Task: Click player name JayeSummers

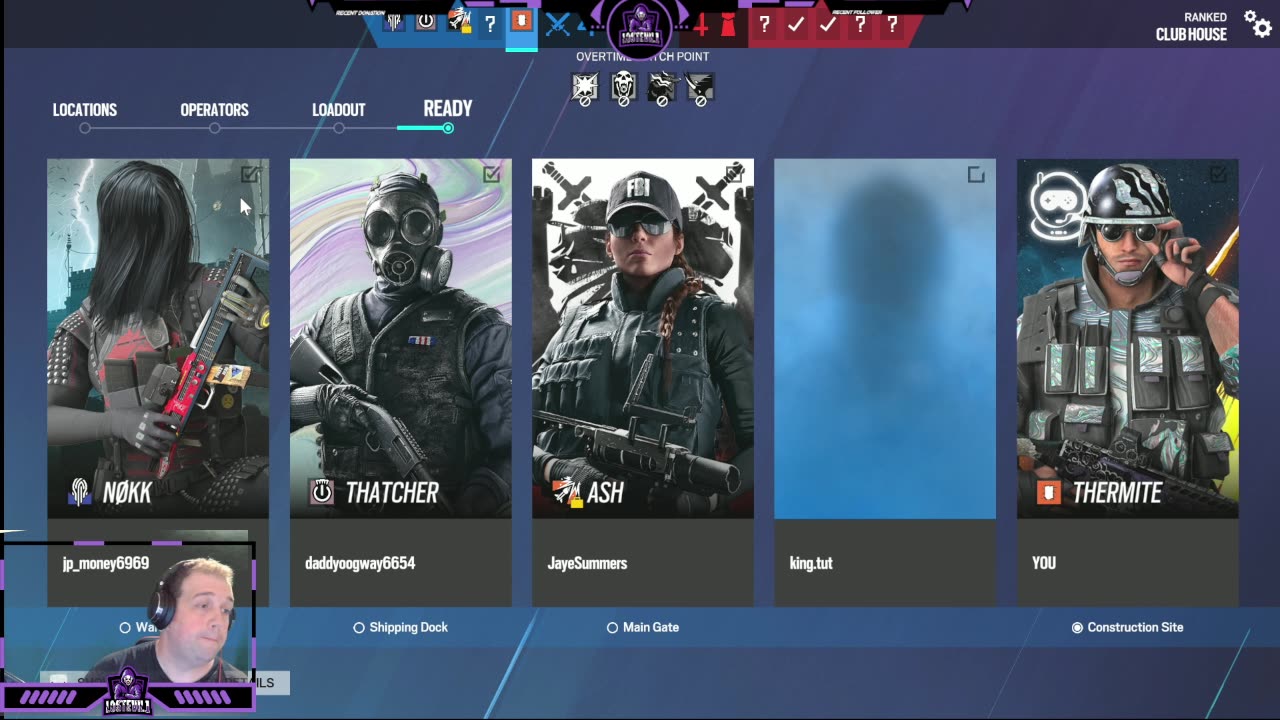Action: pos(587,563)
